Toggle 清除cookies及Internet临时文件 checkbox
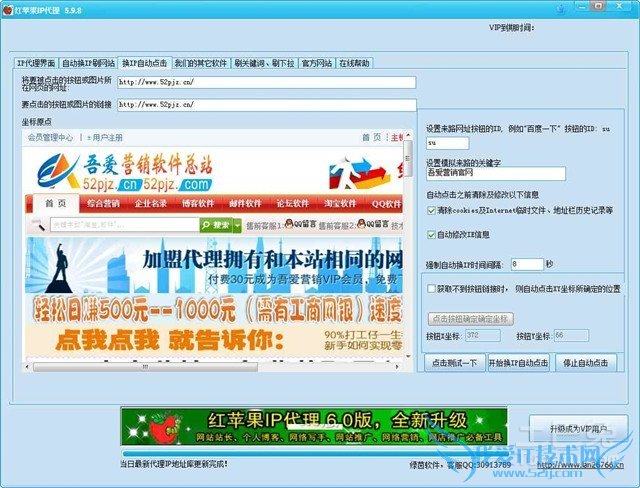This screenshot has width=640, height=488. pyautogui.click(x=431, y=210)
